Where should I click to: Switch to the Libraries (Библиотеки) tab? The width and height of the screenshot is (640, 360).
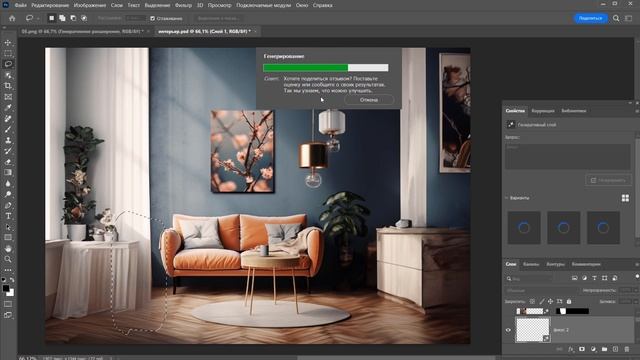[573, 111]
